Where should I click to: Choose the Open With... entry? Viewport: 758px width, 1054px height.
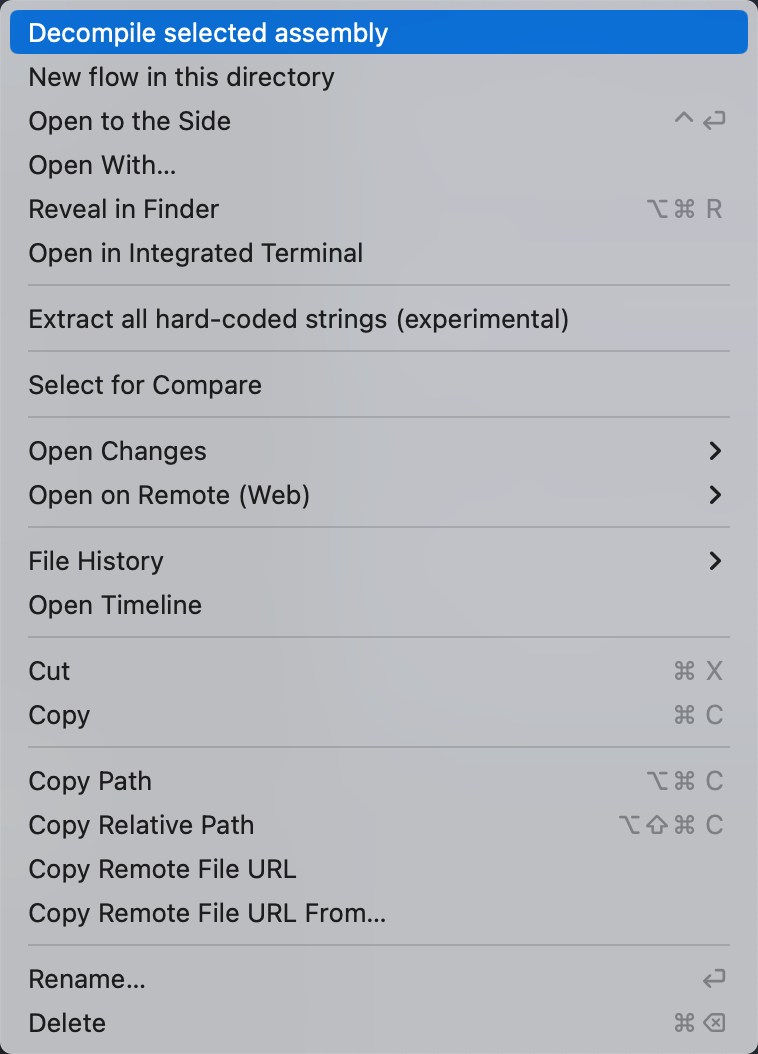(103, 165)
